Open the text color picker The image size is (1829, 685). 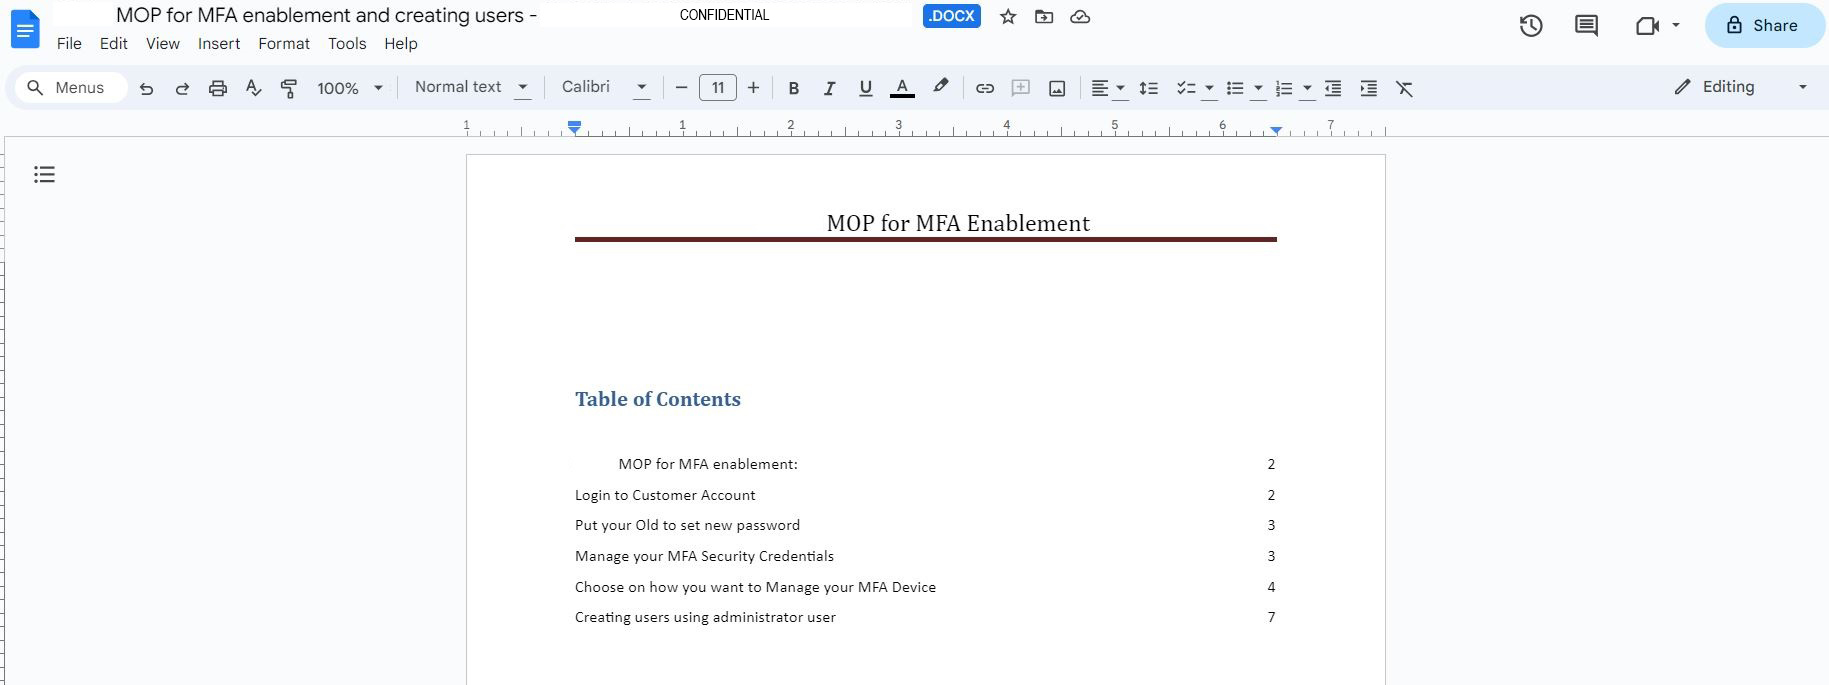[902, 88]
